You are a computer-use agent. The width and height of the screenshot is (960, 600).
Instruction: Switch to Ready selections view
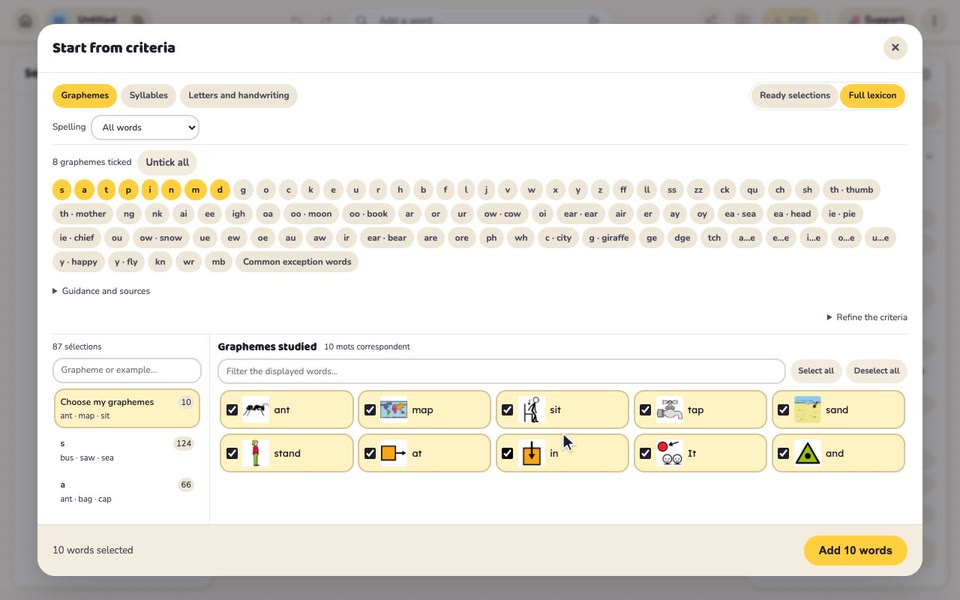pyautogui.click(x=795, y=96)
